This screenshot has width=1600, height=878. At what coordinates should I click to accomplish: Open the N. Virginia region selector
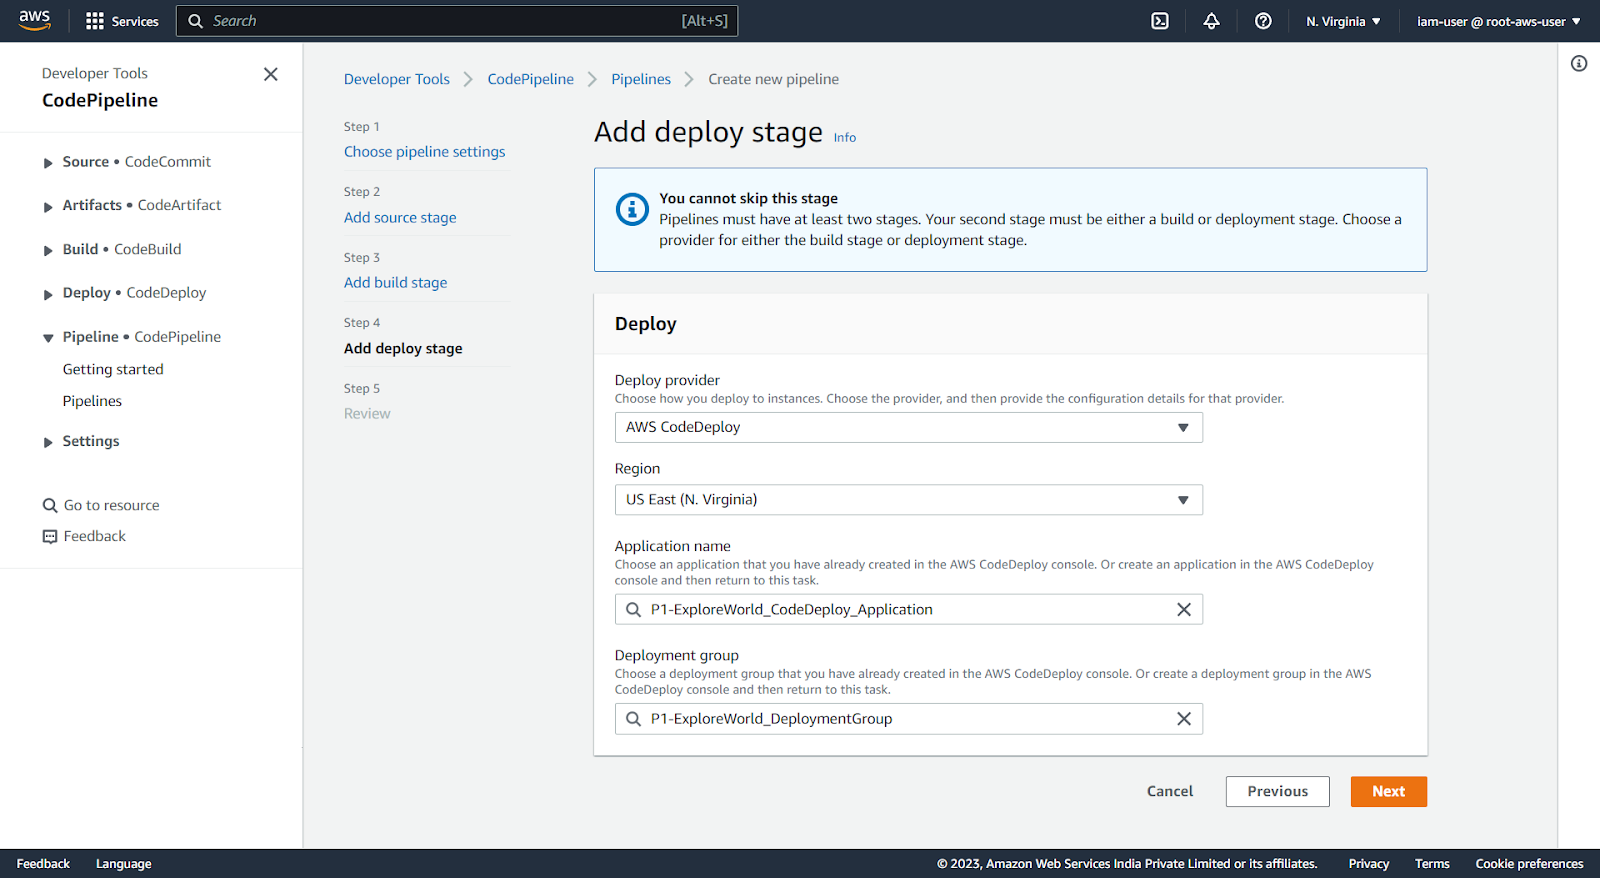coord(1343,21)
